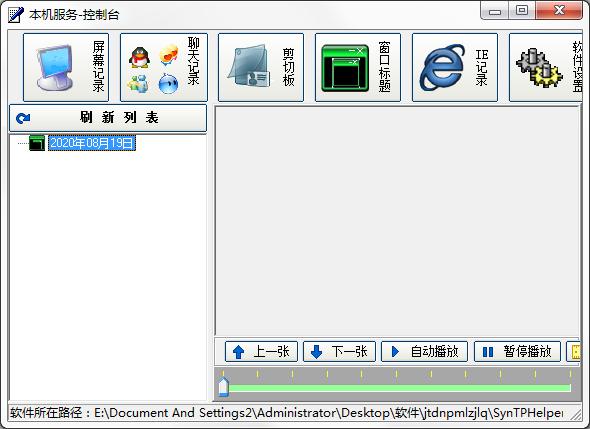Viewport: 590px width, 429px height.
Task: Go to next image with 下一张
Action: [339, 351]
